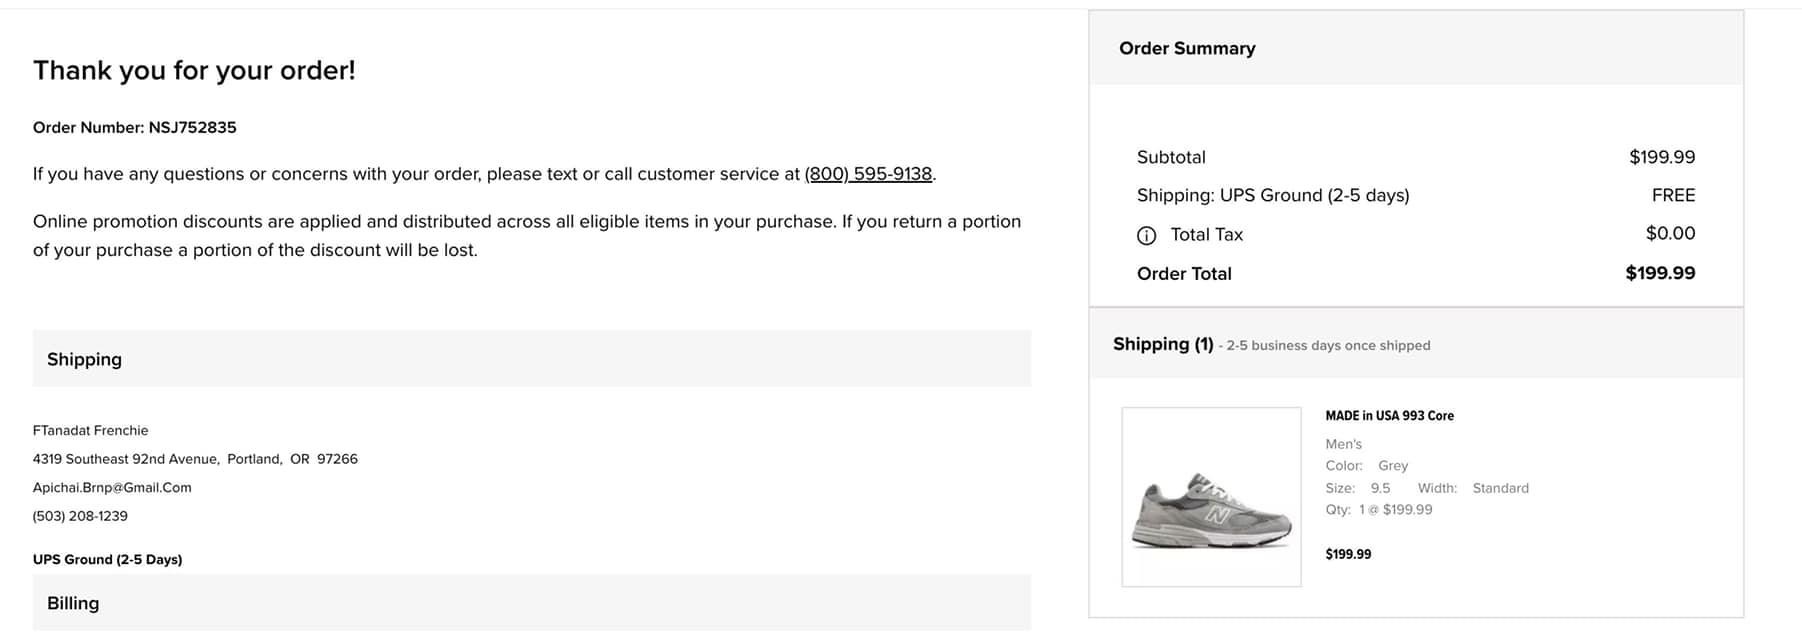Click the product price $199.99 below details
This screenshot has width=1802, height=640.
pyautogui.click(x=1348, y=554)
